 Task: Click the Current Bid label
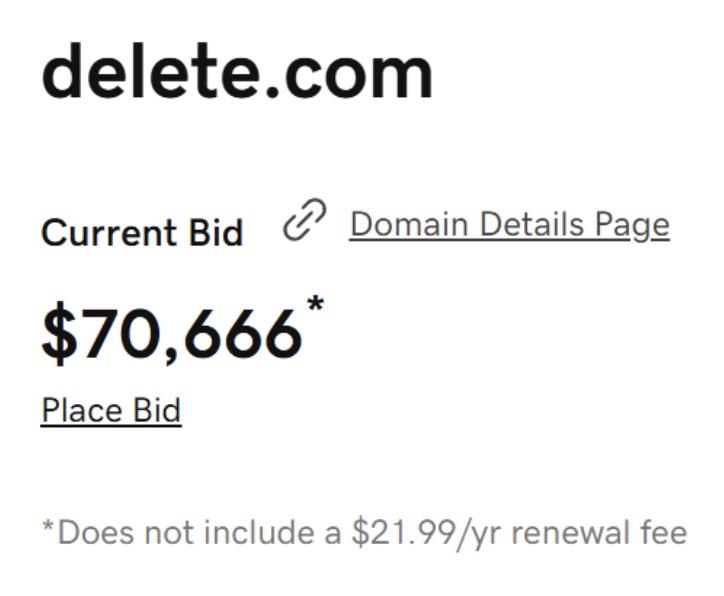pos(142,232)
